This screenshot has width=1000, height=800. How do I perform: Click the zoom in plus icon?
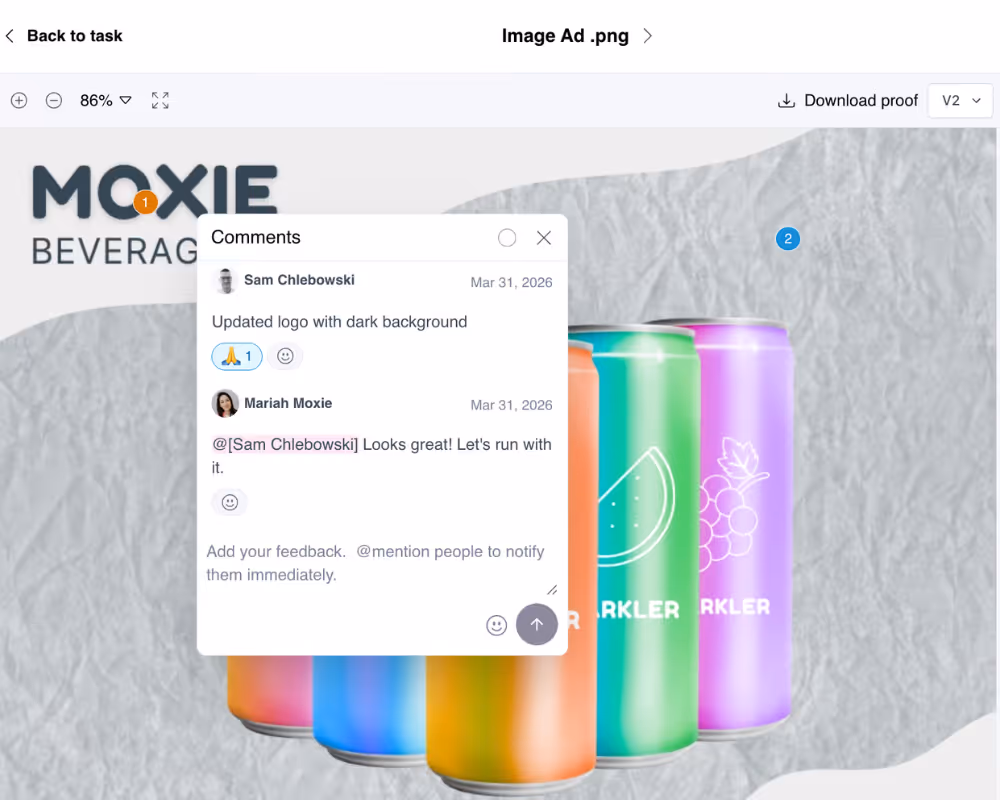[19, 100]
